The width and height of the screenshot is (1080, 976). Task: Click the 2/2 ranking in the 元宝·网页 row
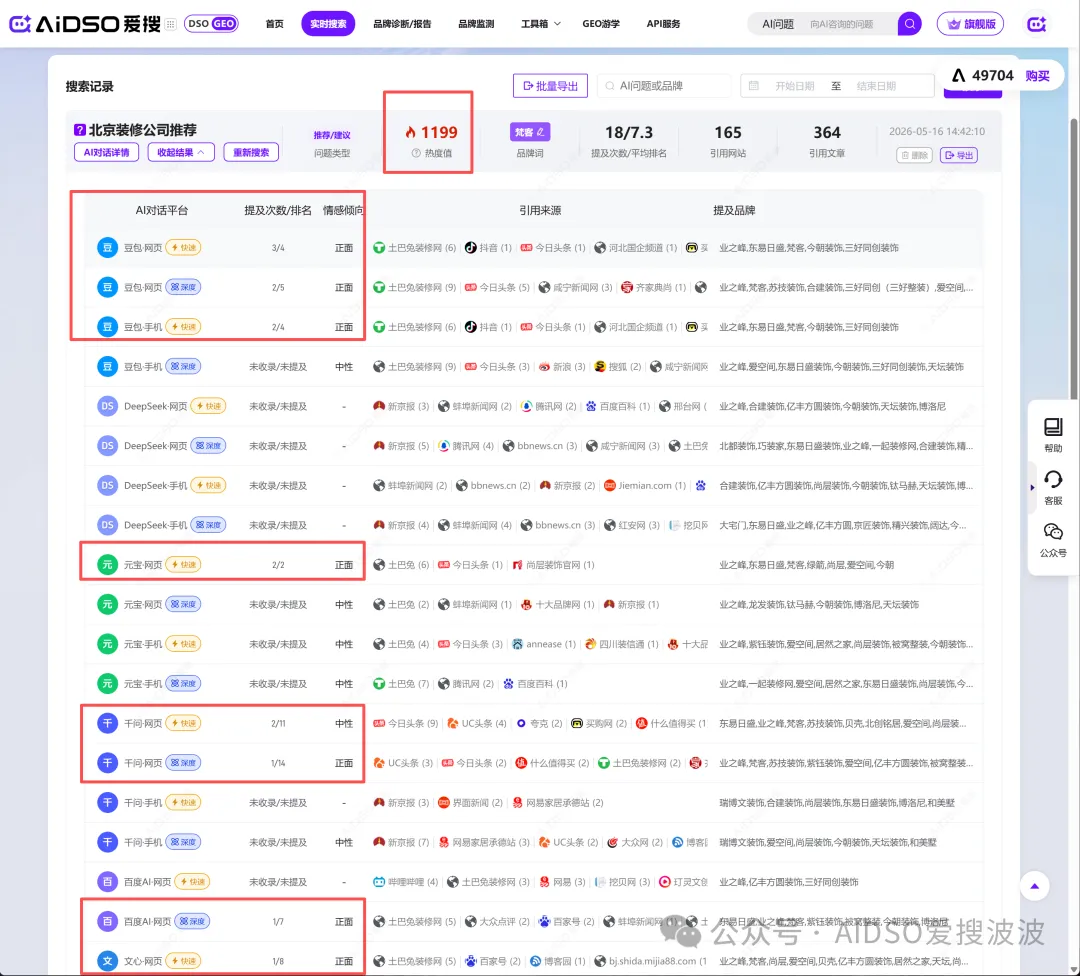[278, 564]
